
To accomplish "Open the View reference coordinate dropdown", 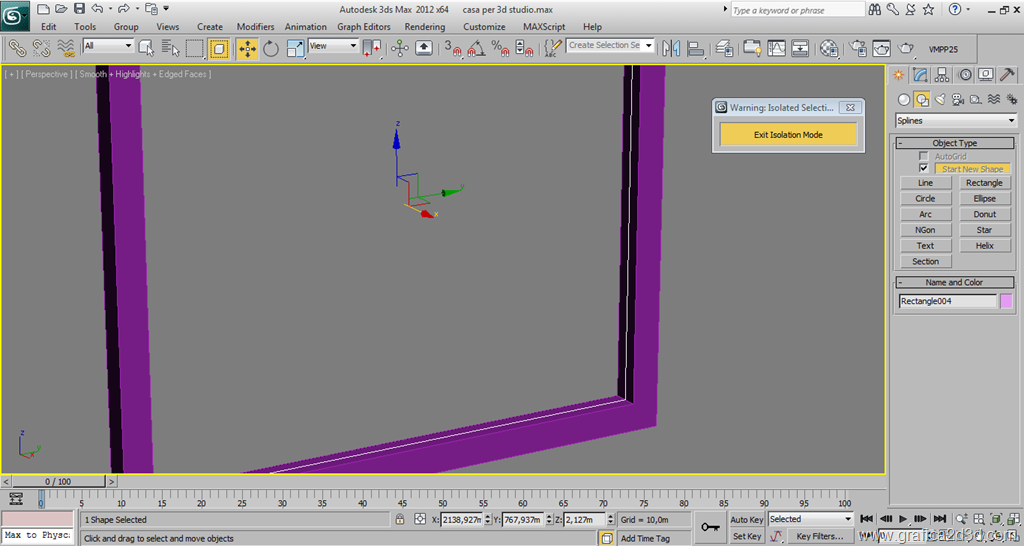I will point(333,46).
